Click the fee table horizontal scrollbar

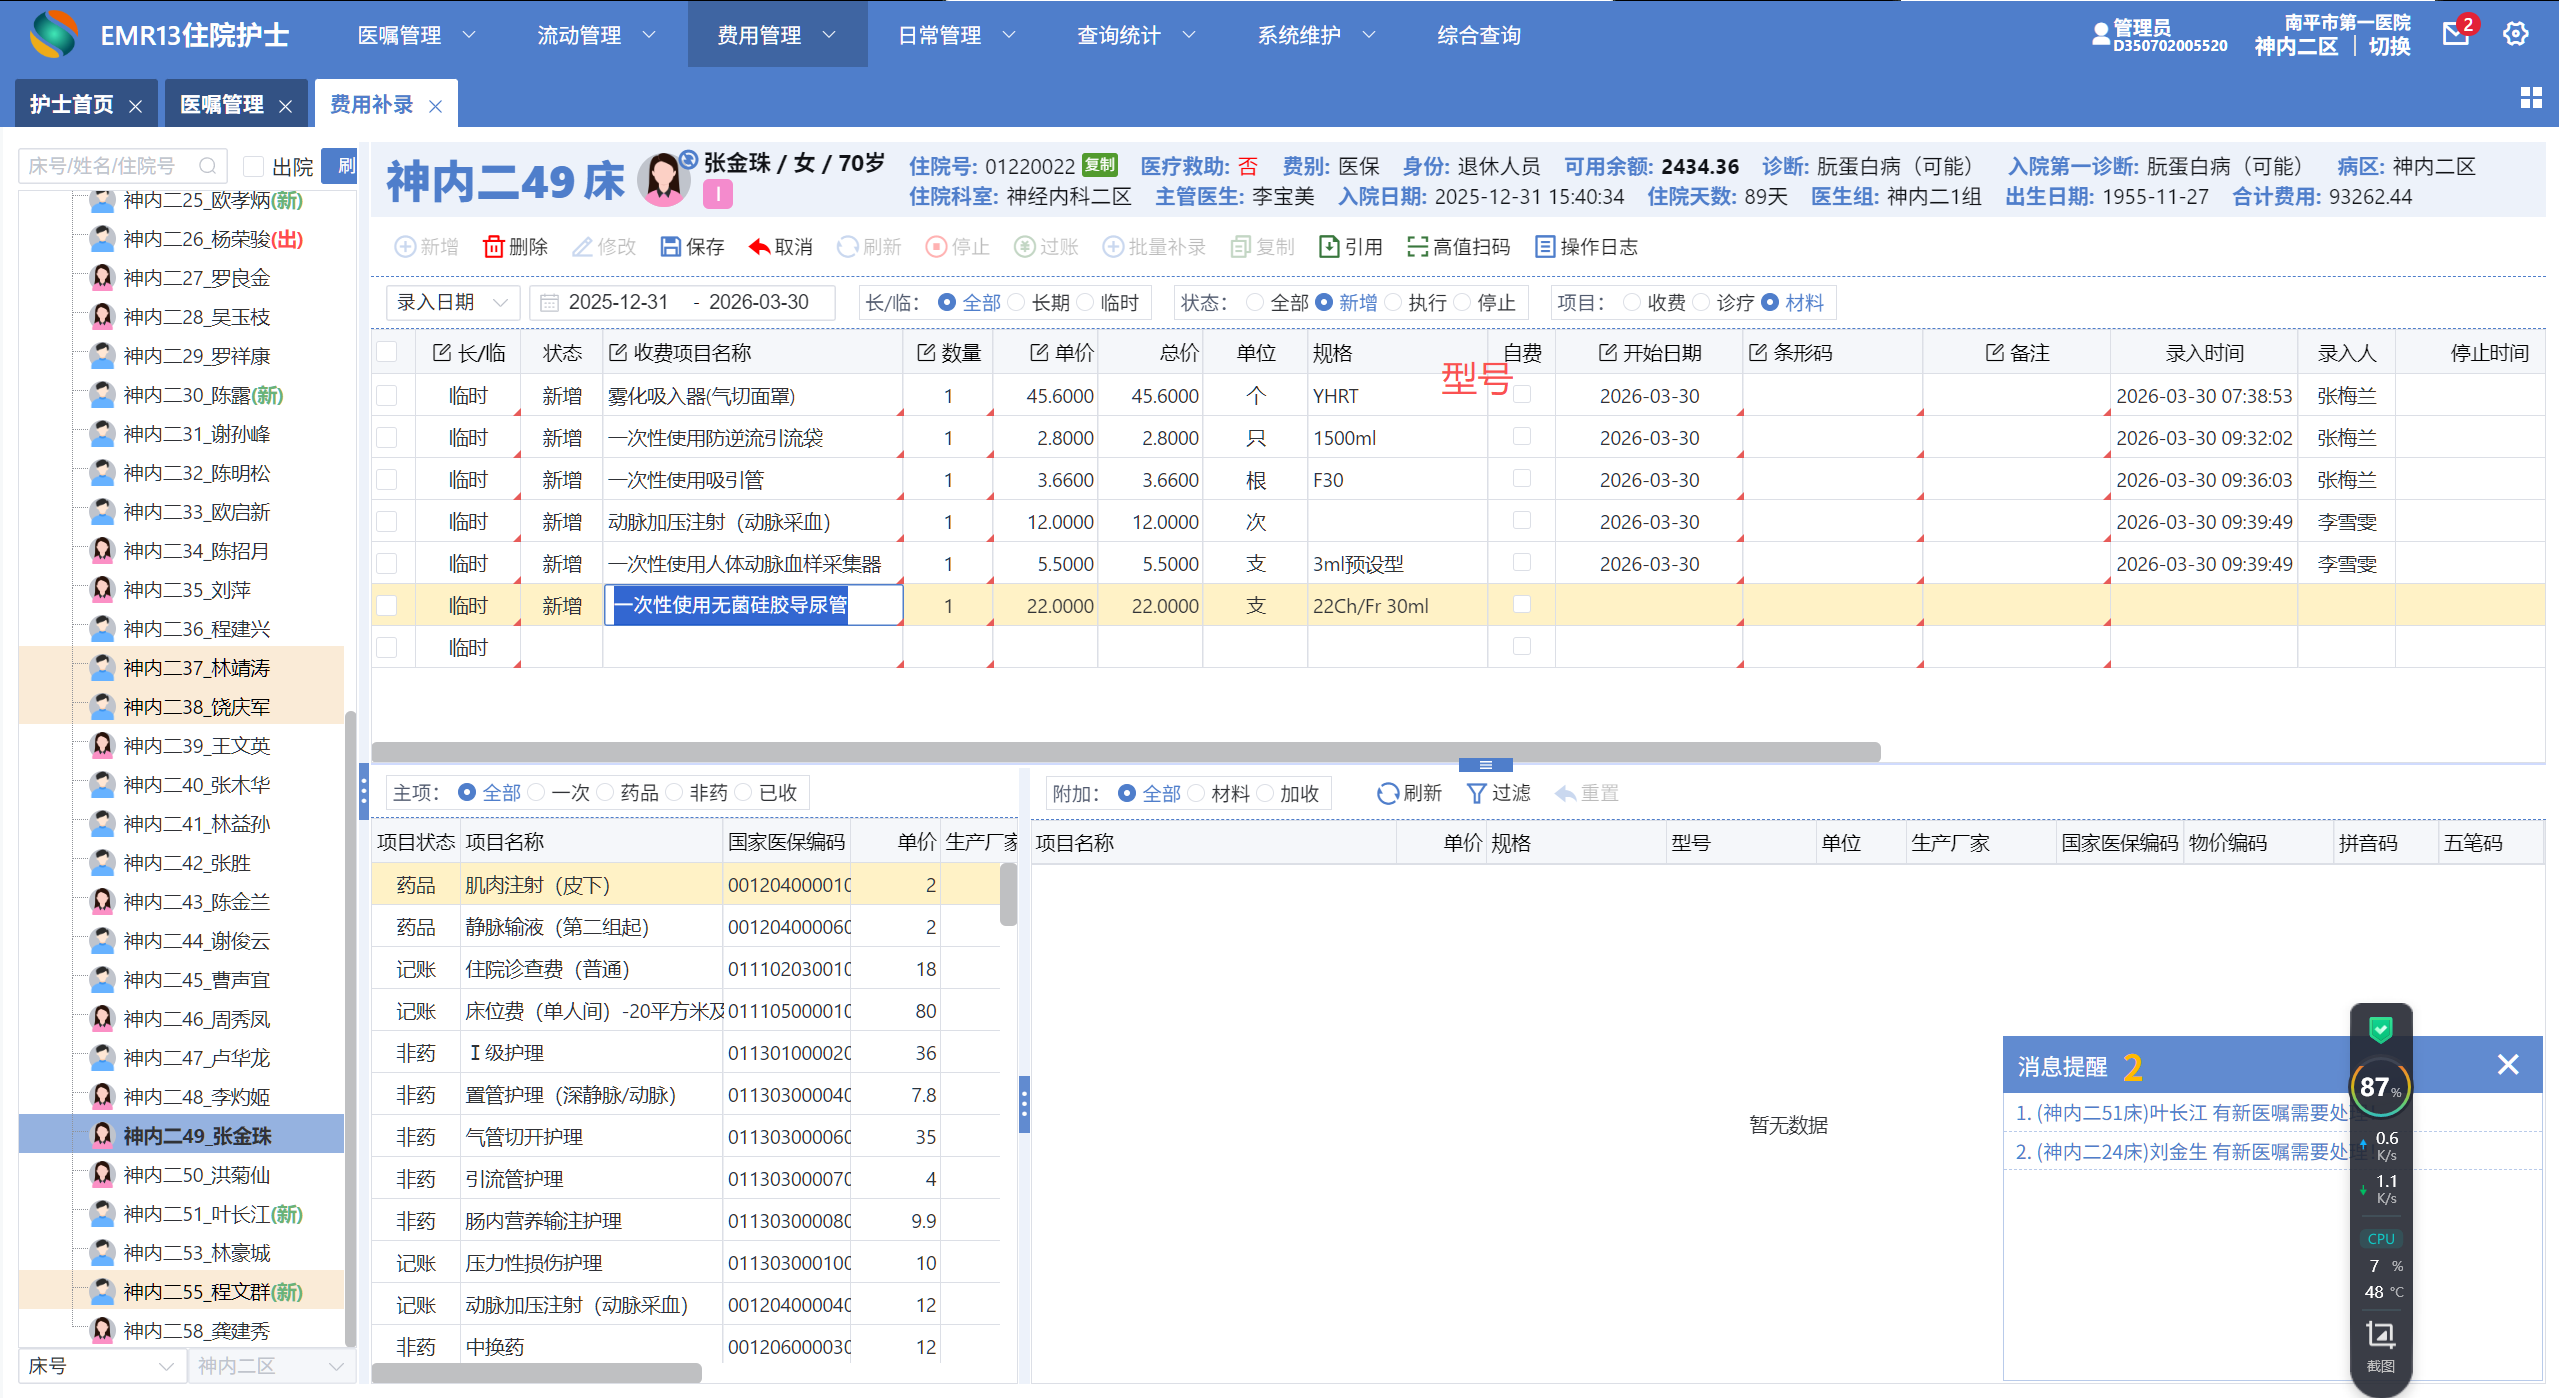point(1125,751)
